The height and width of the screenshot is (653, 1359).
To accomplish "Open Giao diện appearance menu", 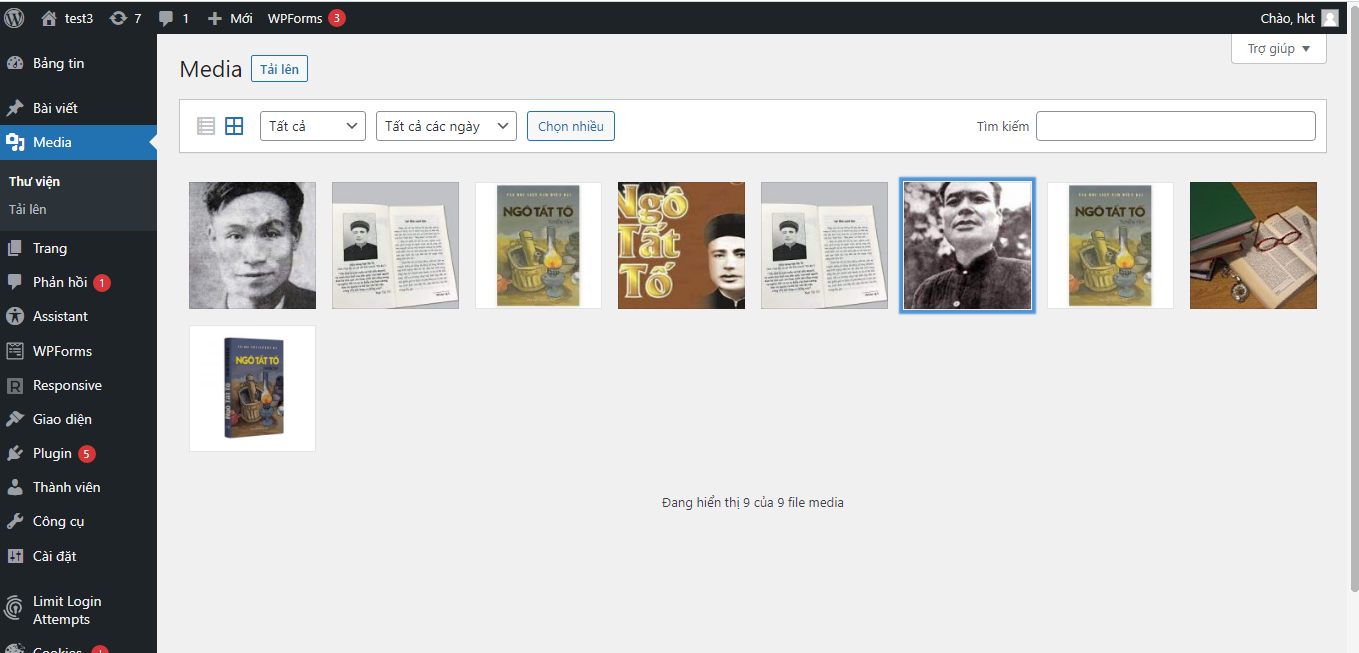I will tap(62, 419).
